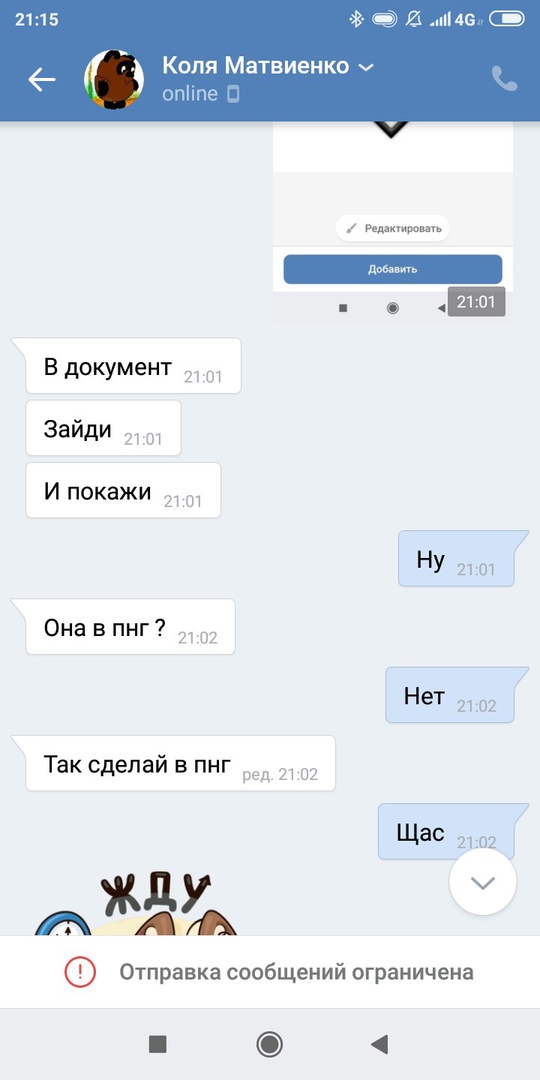Tap the mobile device icon beside online

click(233, 94)
